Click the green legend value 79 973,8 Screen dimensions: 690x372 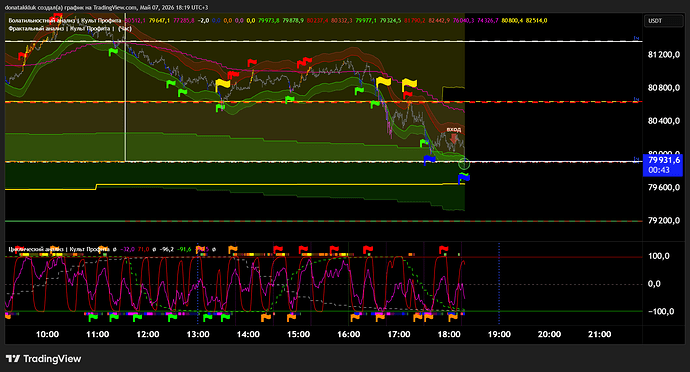[268, 20]
